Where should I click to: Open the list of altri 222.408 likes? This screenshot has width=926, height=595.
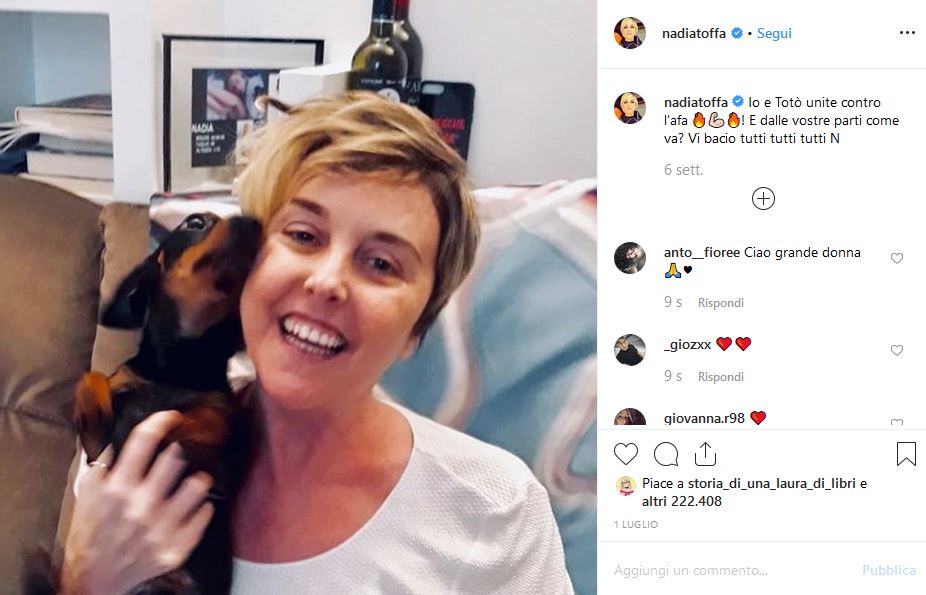point(682,501)
